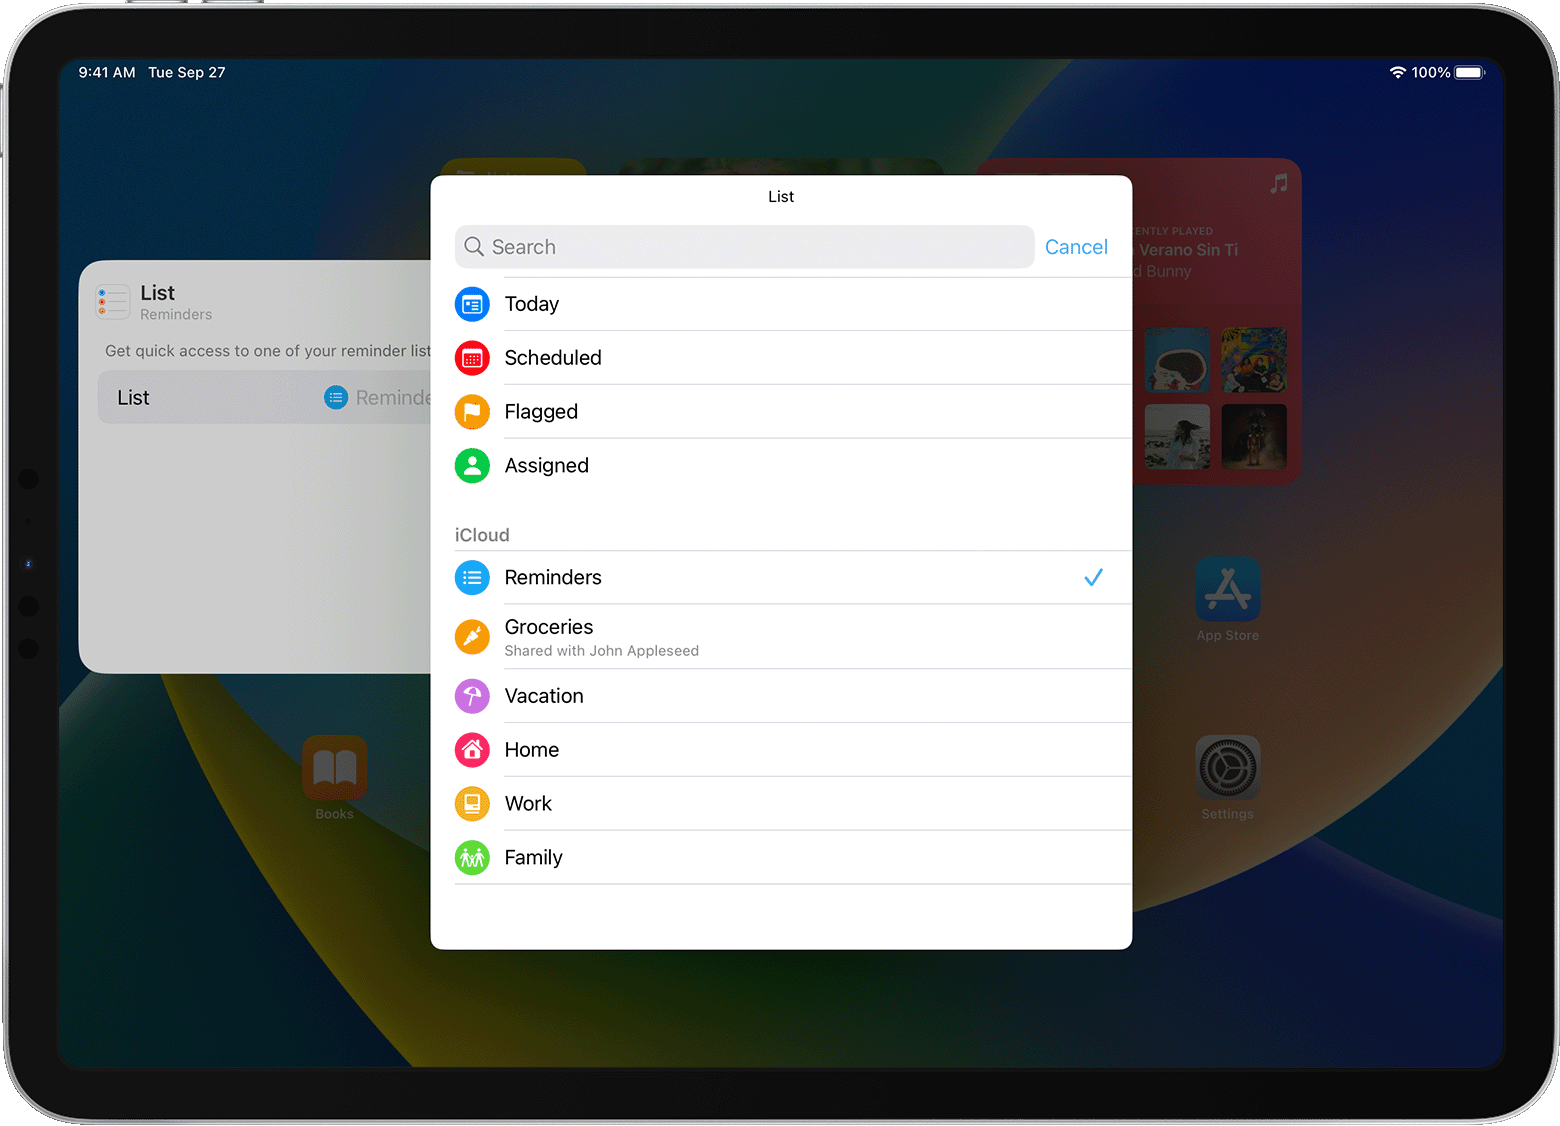
Task: Open the Books app icon
Action: coord(335,768)
